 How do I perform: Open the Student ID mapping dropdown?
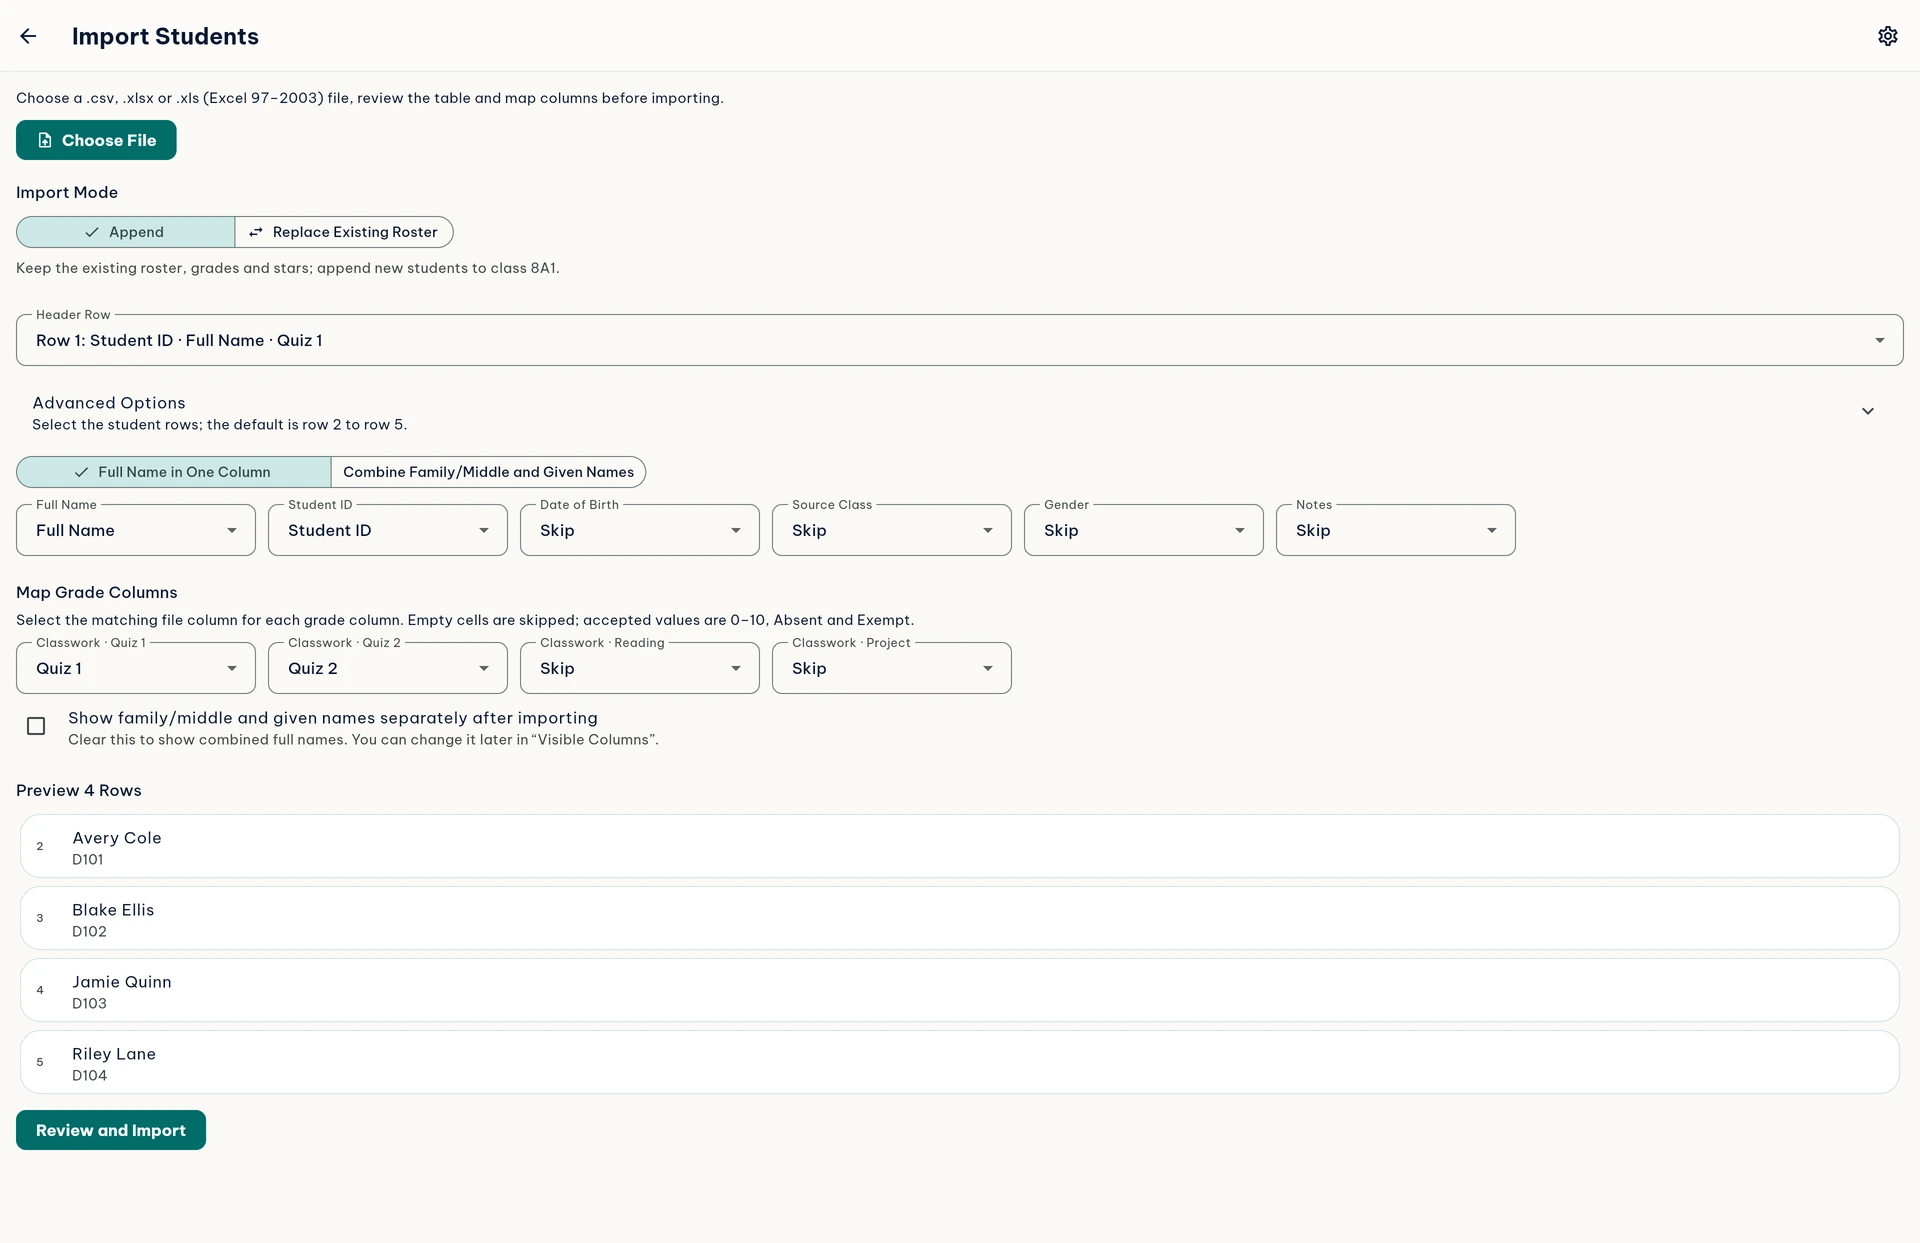point(388,530)
